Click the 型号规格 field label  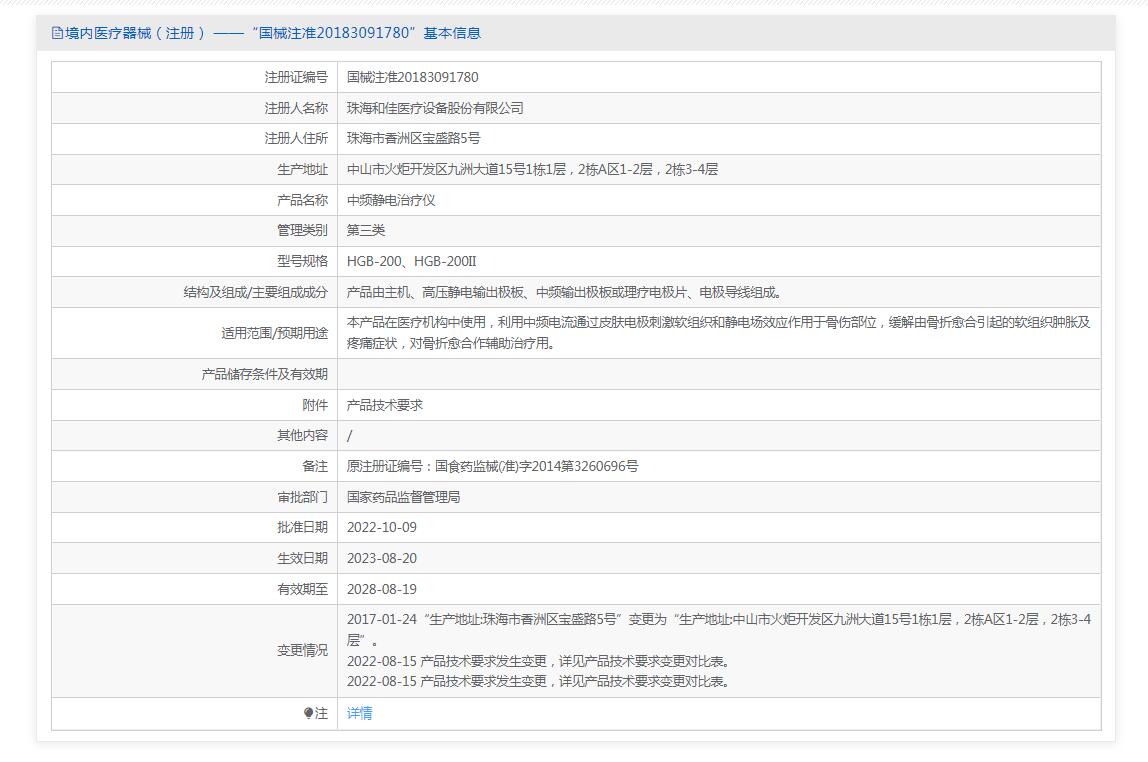point(302,261)
